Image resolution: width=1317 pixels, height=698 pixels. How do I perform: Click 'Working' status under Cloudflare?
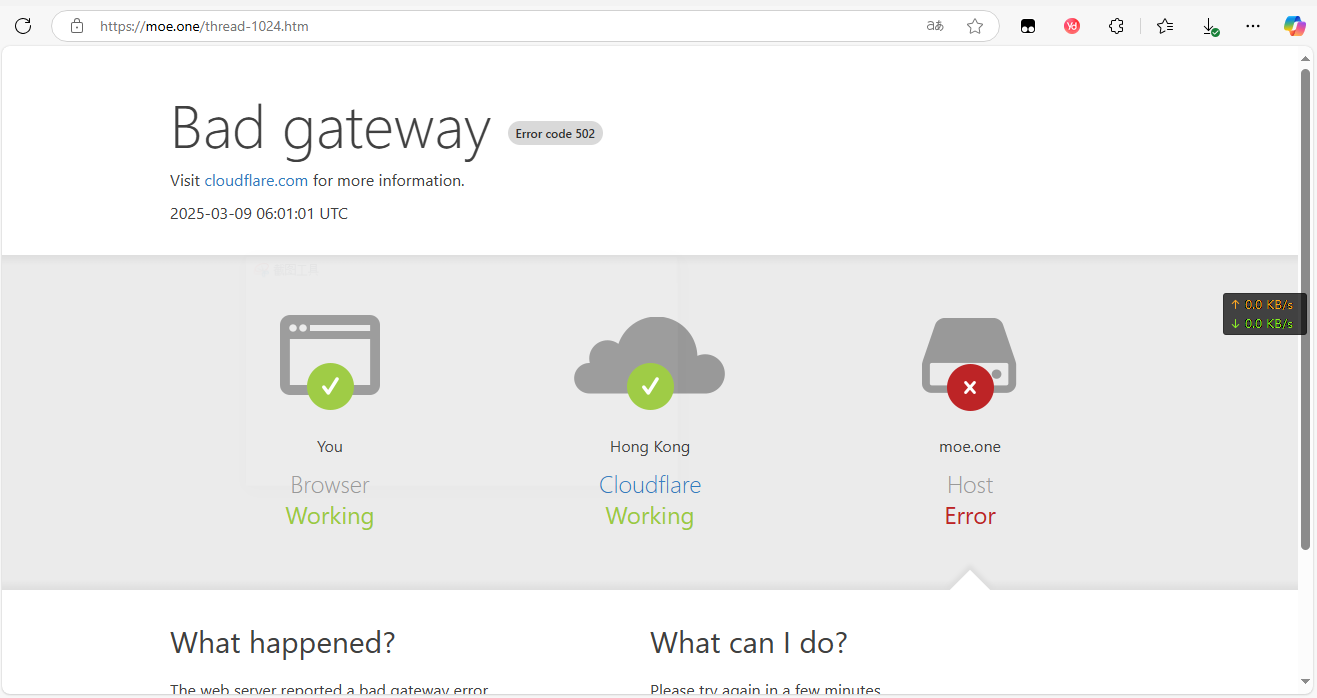click(x=650, y=516)
